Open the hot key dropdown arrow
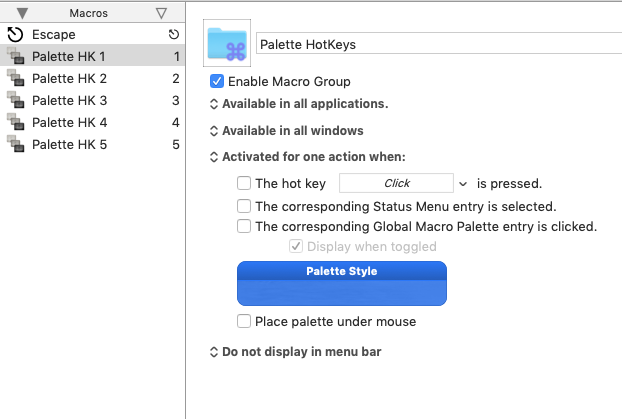 coord(462,184)
